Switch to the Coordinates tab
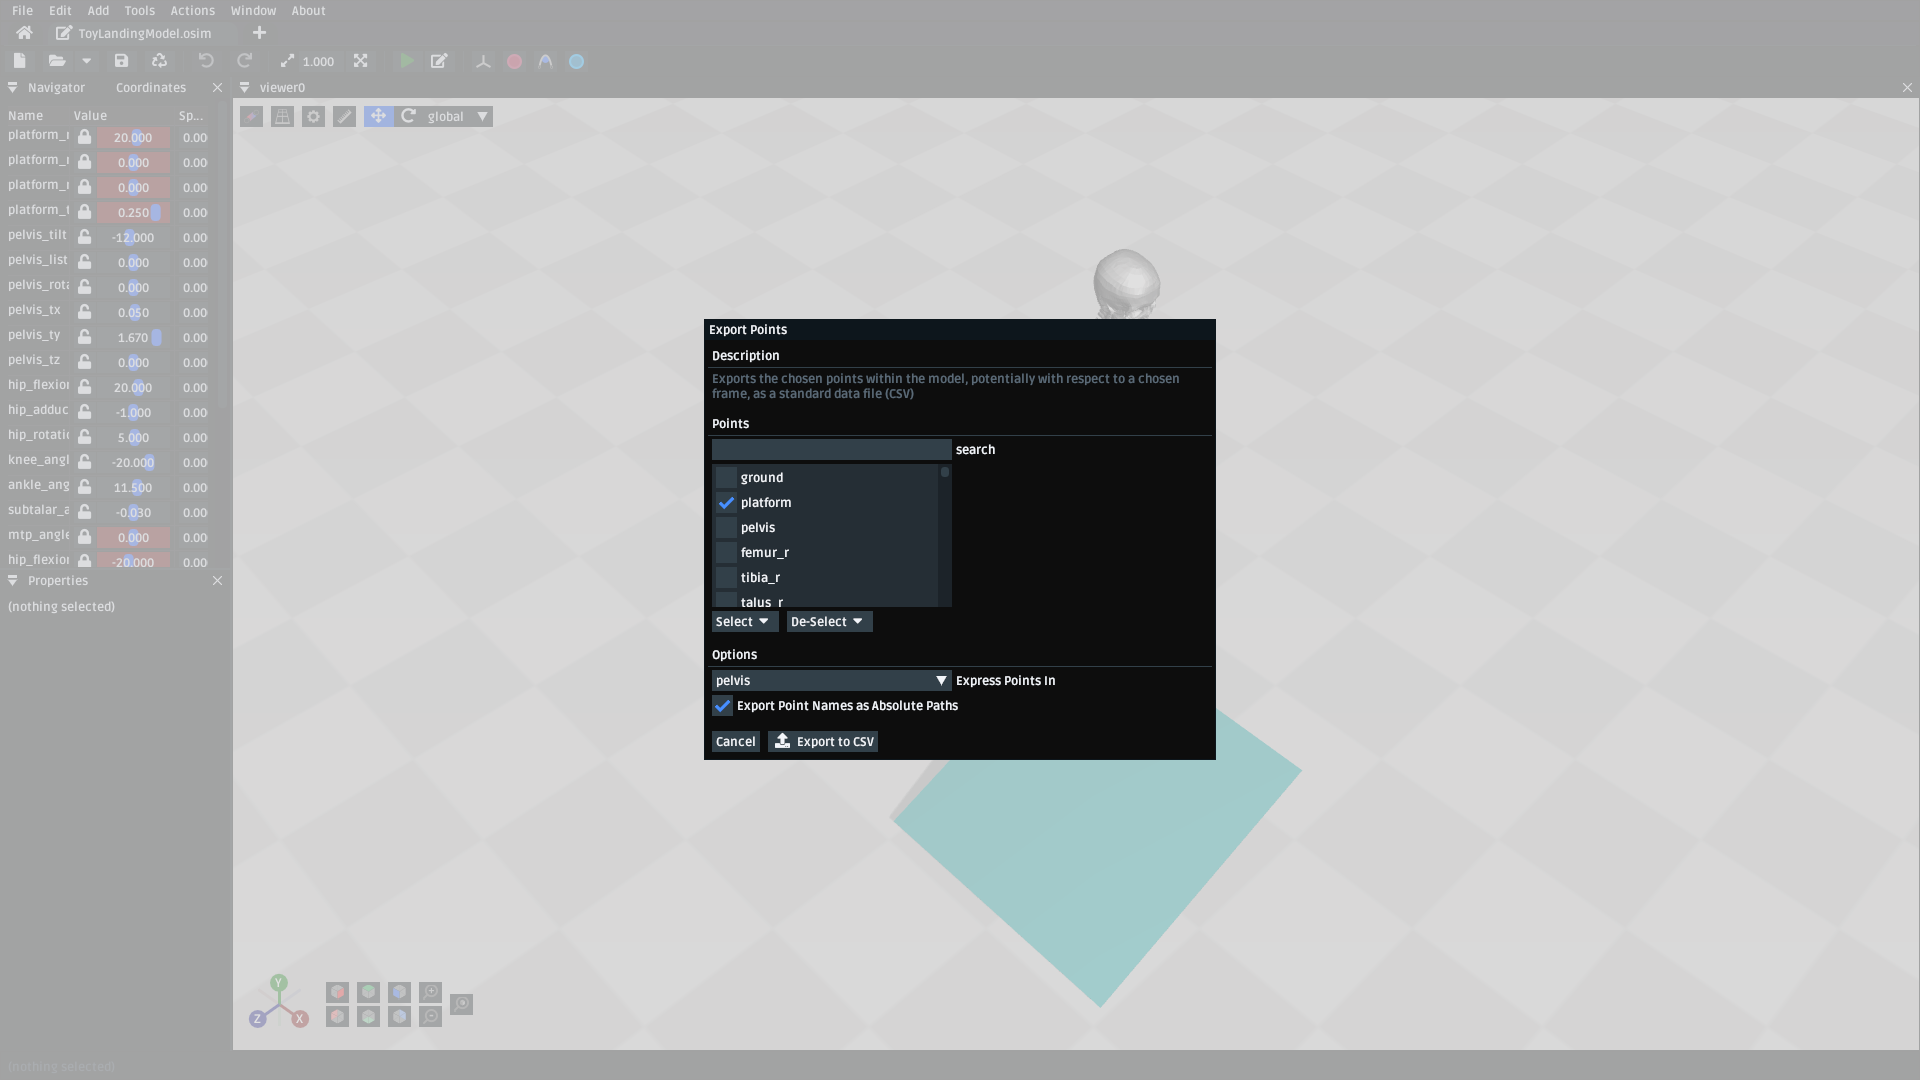 coord(150,88)
